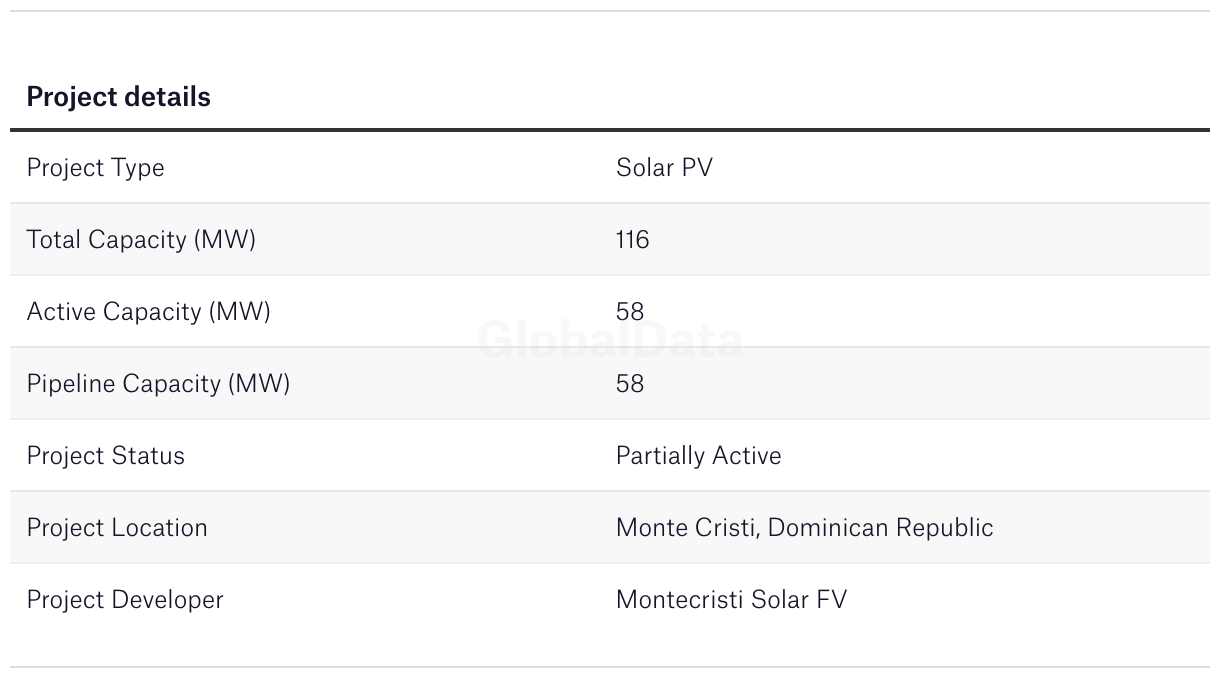
Task: Click the GlobalData watermark
Action: click(610, 341)
